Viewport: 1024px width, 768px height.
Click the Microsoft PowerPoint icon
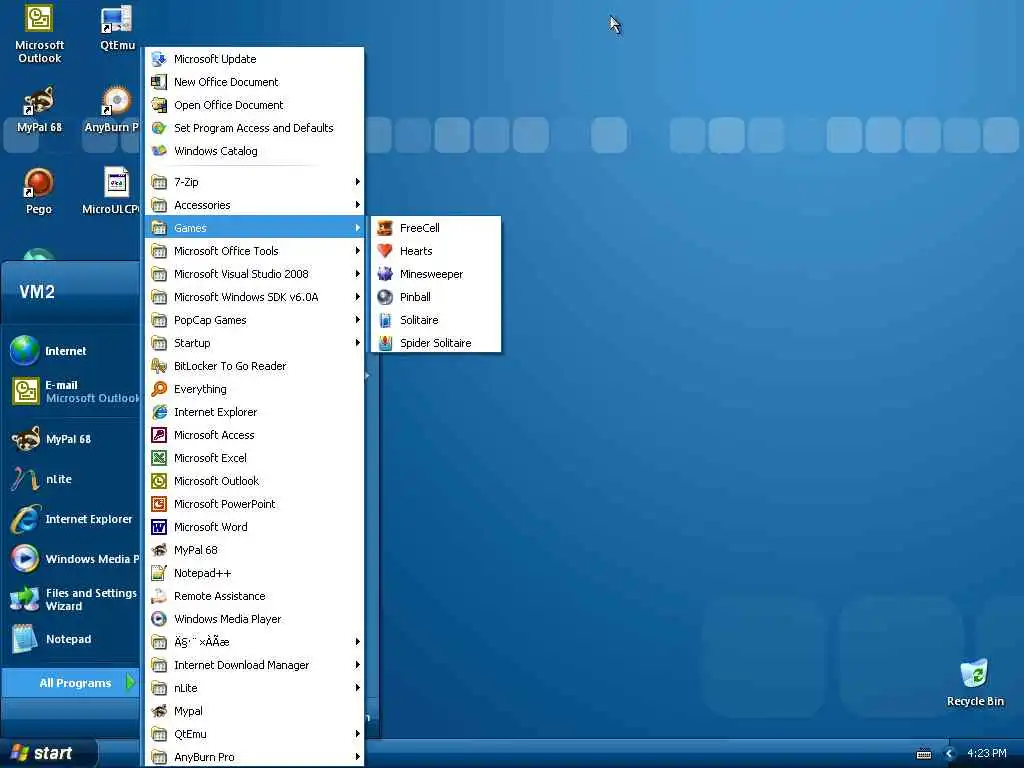pyautogui.click(x=159, y=504)
